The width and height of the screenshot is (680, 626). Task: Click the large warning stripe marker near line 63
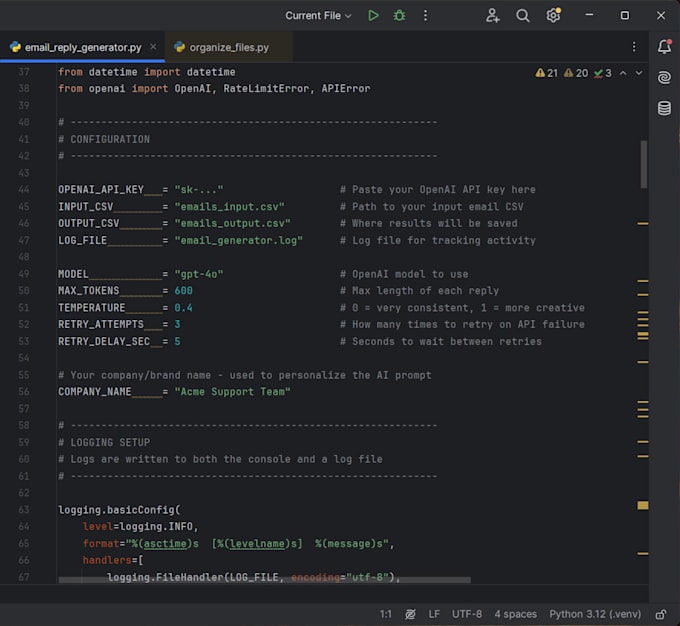643,505
